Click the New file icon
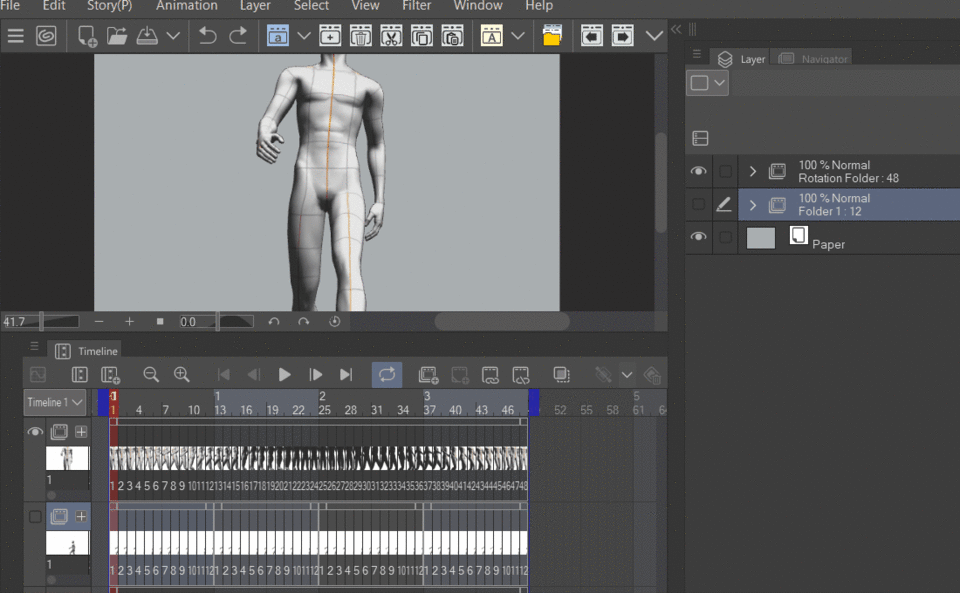This screenshot has height=593, width=960. [x=87, y=36]
